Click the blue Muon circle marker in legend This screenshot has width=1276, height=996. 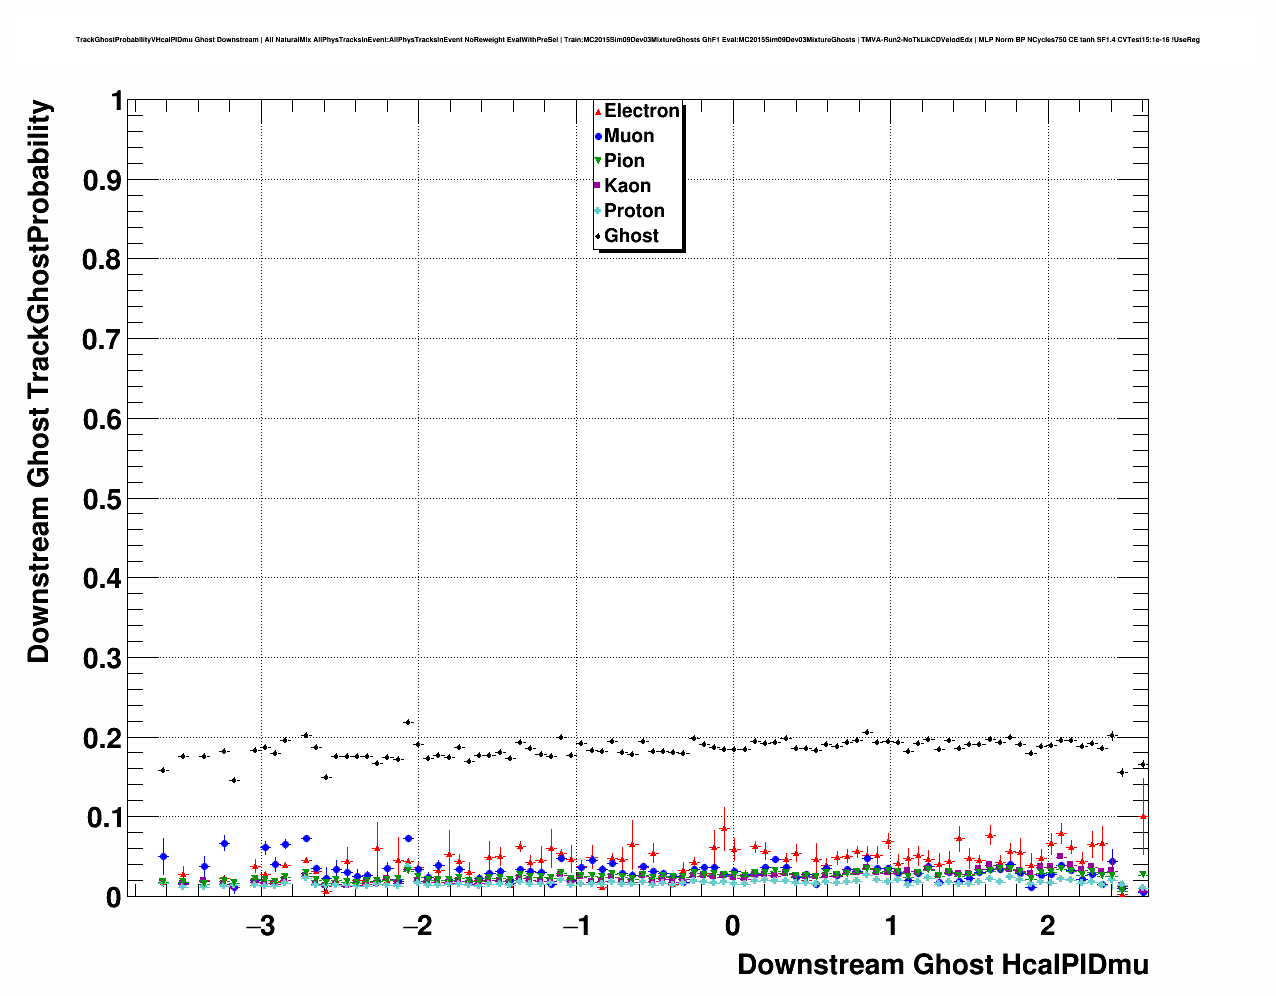tap(598, 136)
